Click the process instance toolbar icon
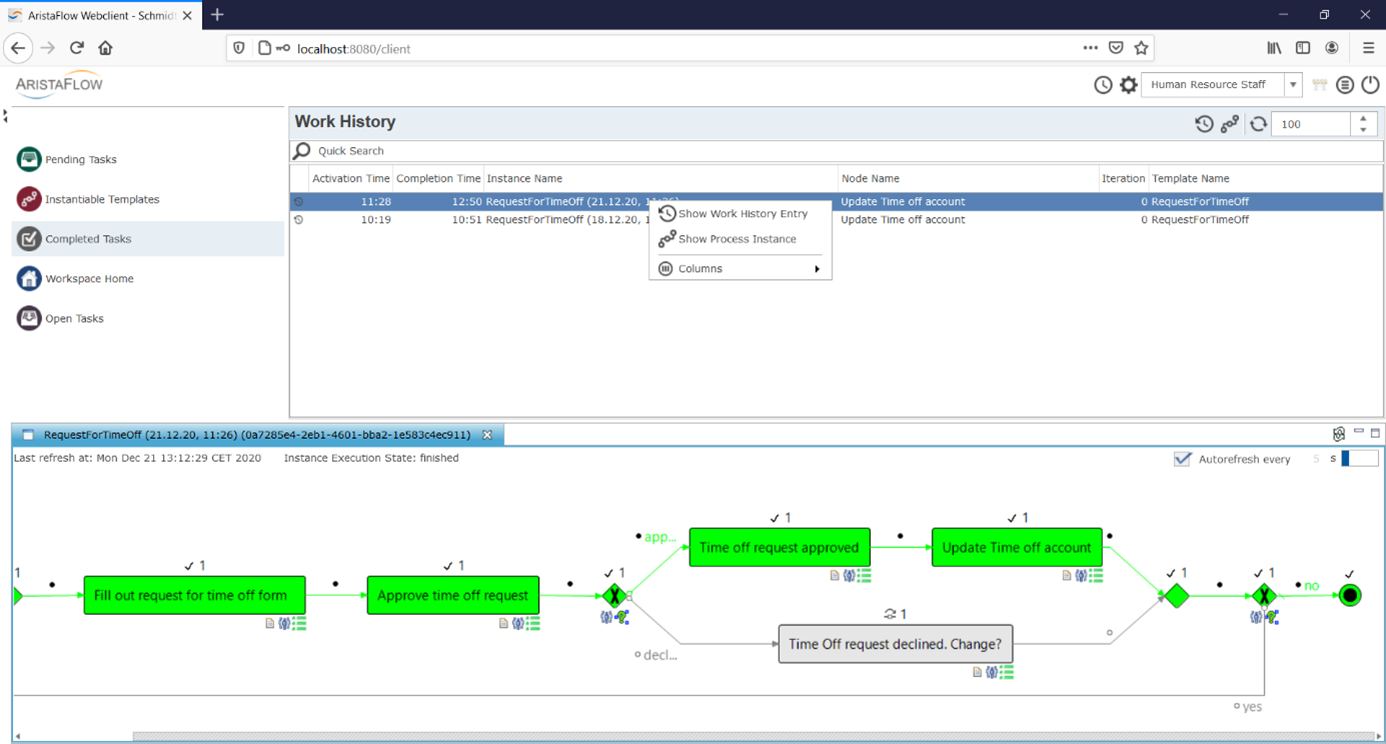 1230,124
